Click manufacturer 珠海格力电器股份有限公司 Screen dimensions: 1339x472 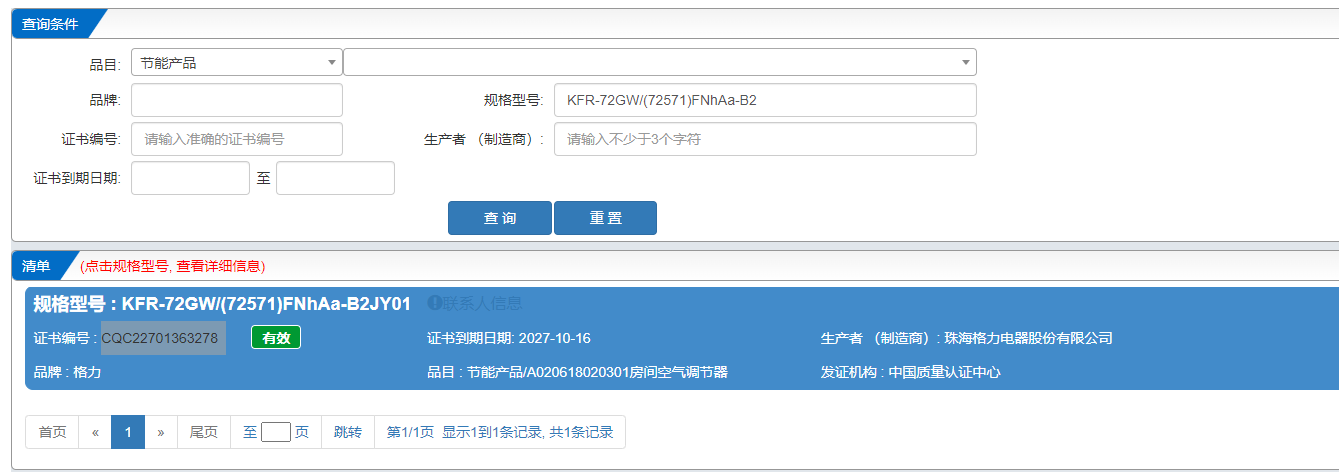pyautogui.click(x=1030, y=338)
